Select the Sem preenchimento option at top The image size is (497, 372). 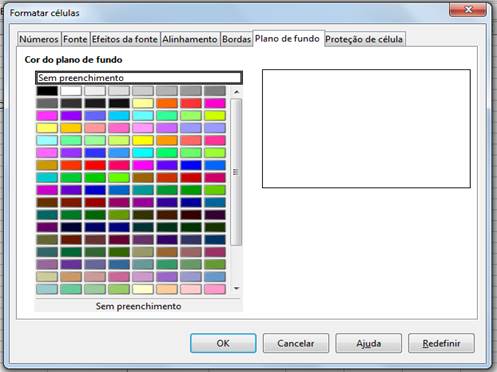139,78
